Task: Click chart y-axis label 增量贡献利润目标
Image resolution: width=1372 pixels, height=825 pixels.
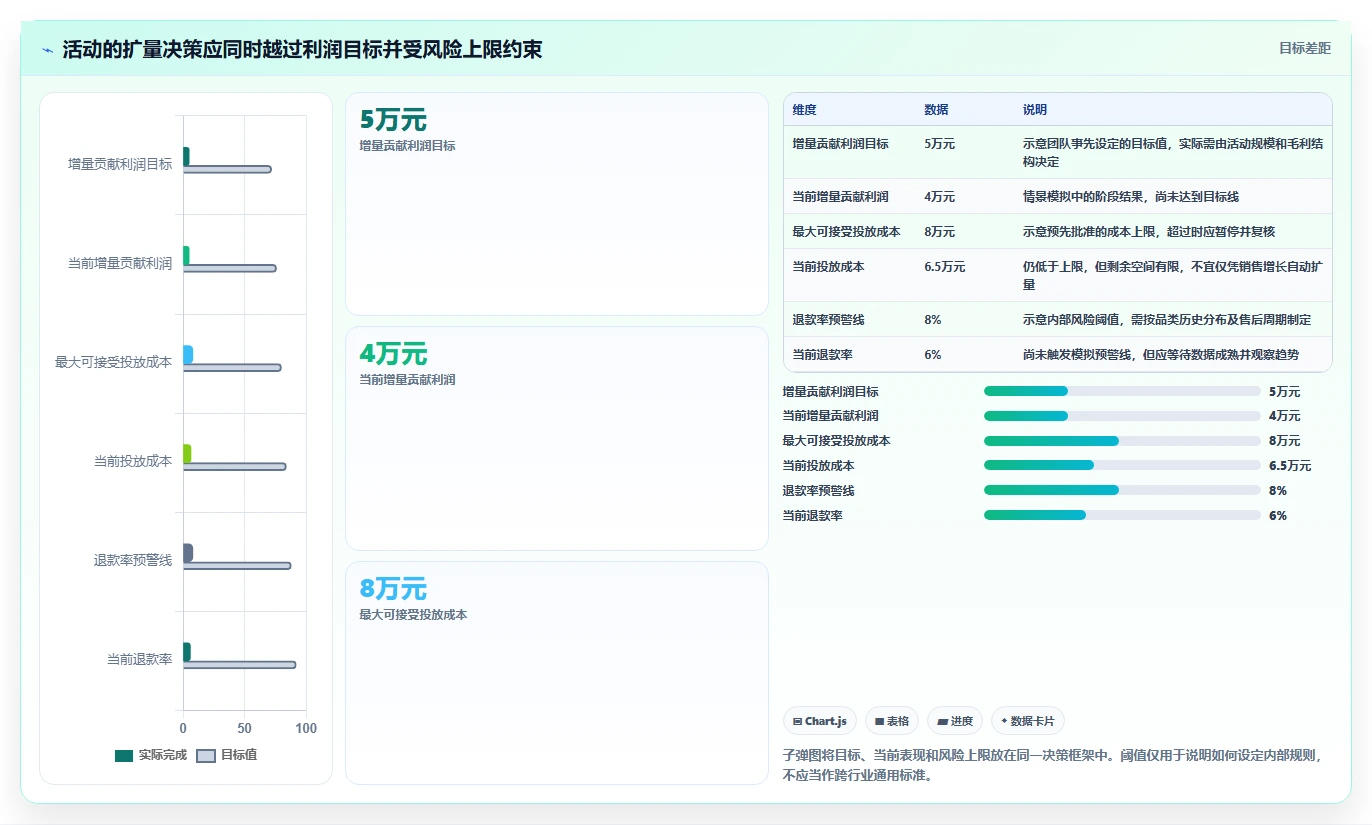Action: pos(120,164)
